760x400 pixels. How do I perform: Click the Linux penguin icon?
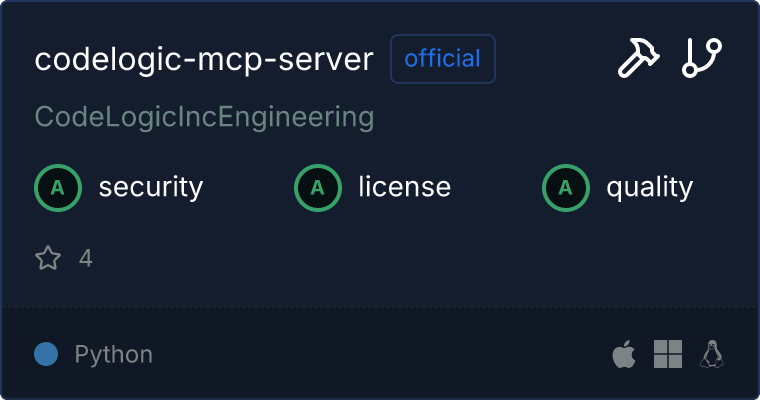click(x=712, y=354)
